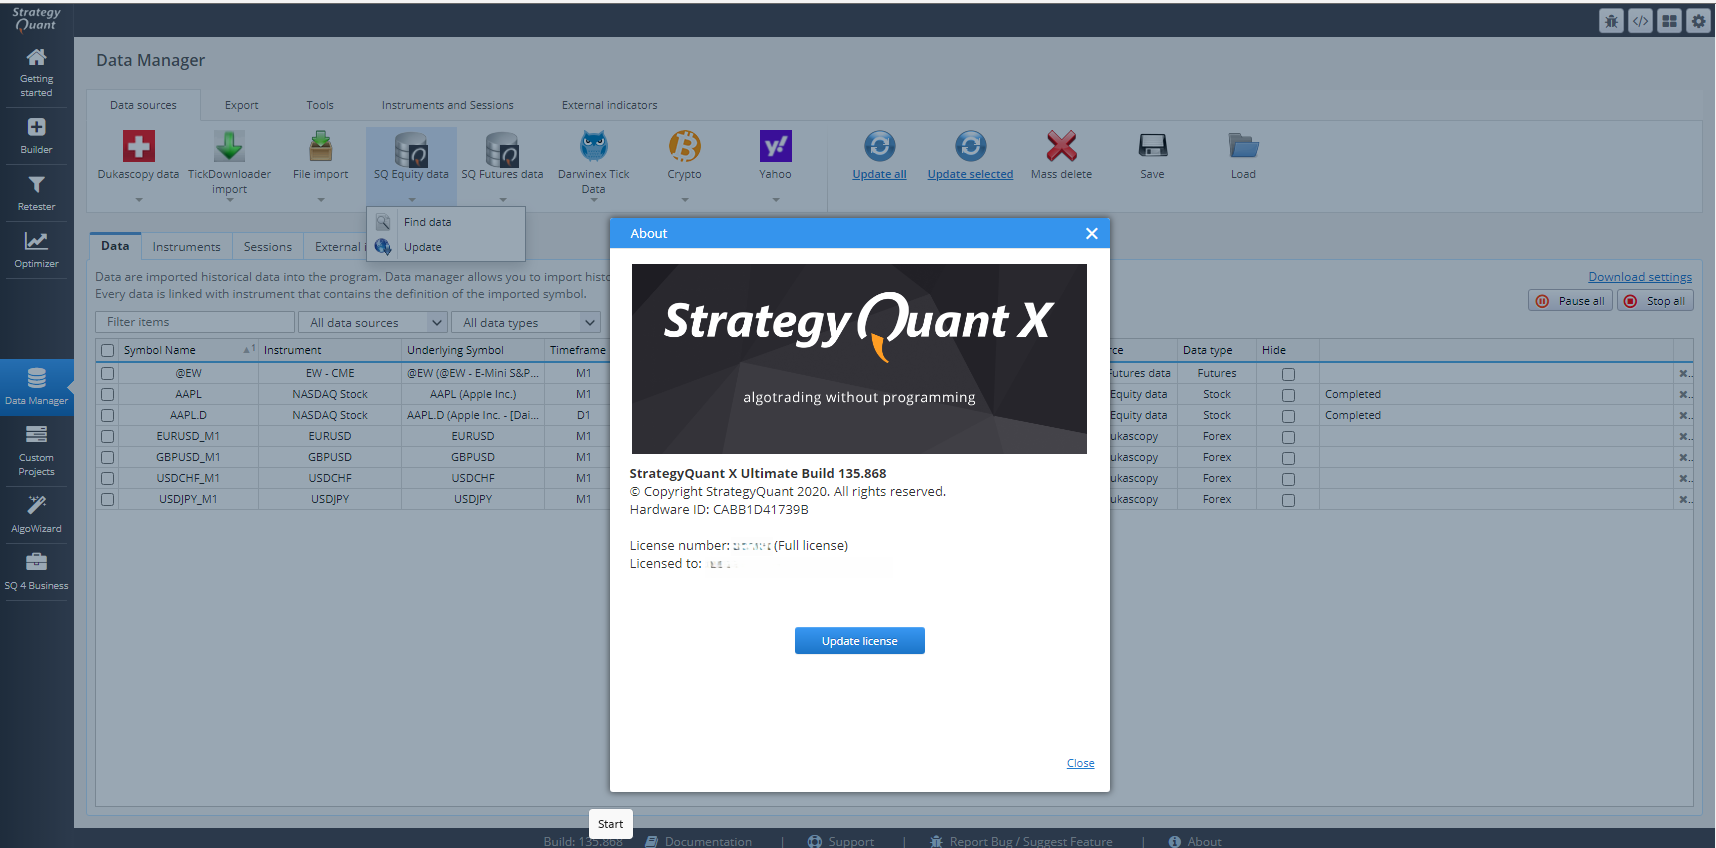Switch to Instruments sub-tab
Viewport: 1716px width, 848px height.
[186, 246]
